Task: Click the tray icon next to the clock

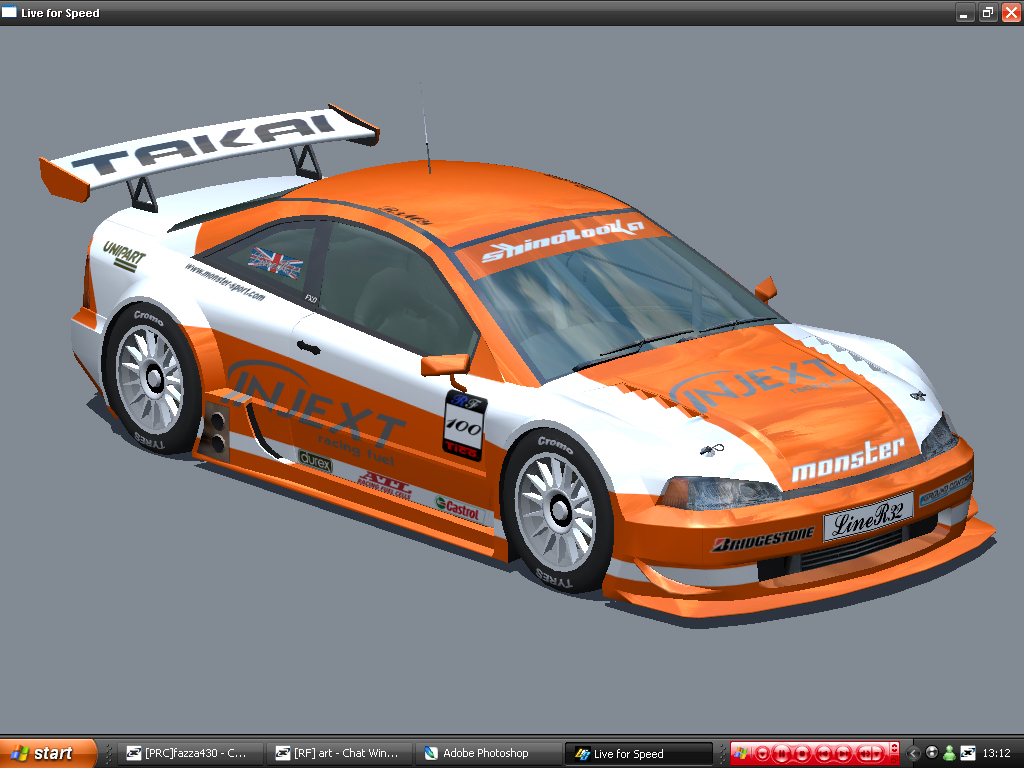Action: pos(968,753)
